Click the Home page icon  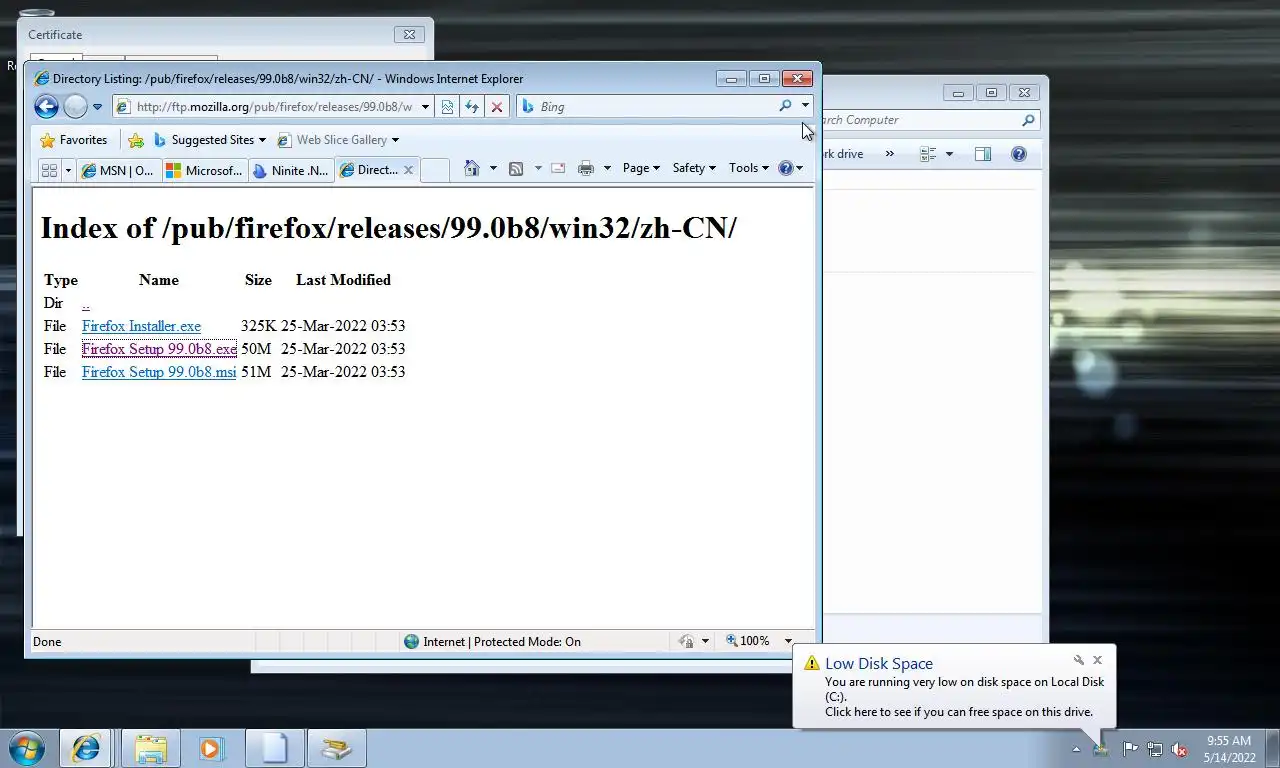coord(472,168)
